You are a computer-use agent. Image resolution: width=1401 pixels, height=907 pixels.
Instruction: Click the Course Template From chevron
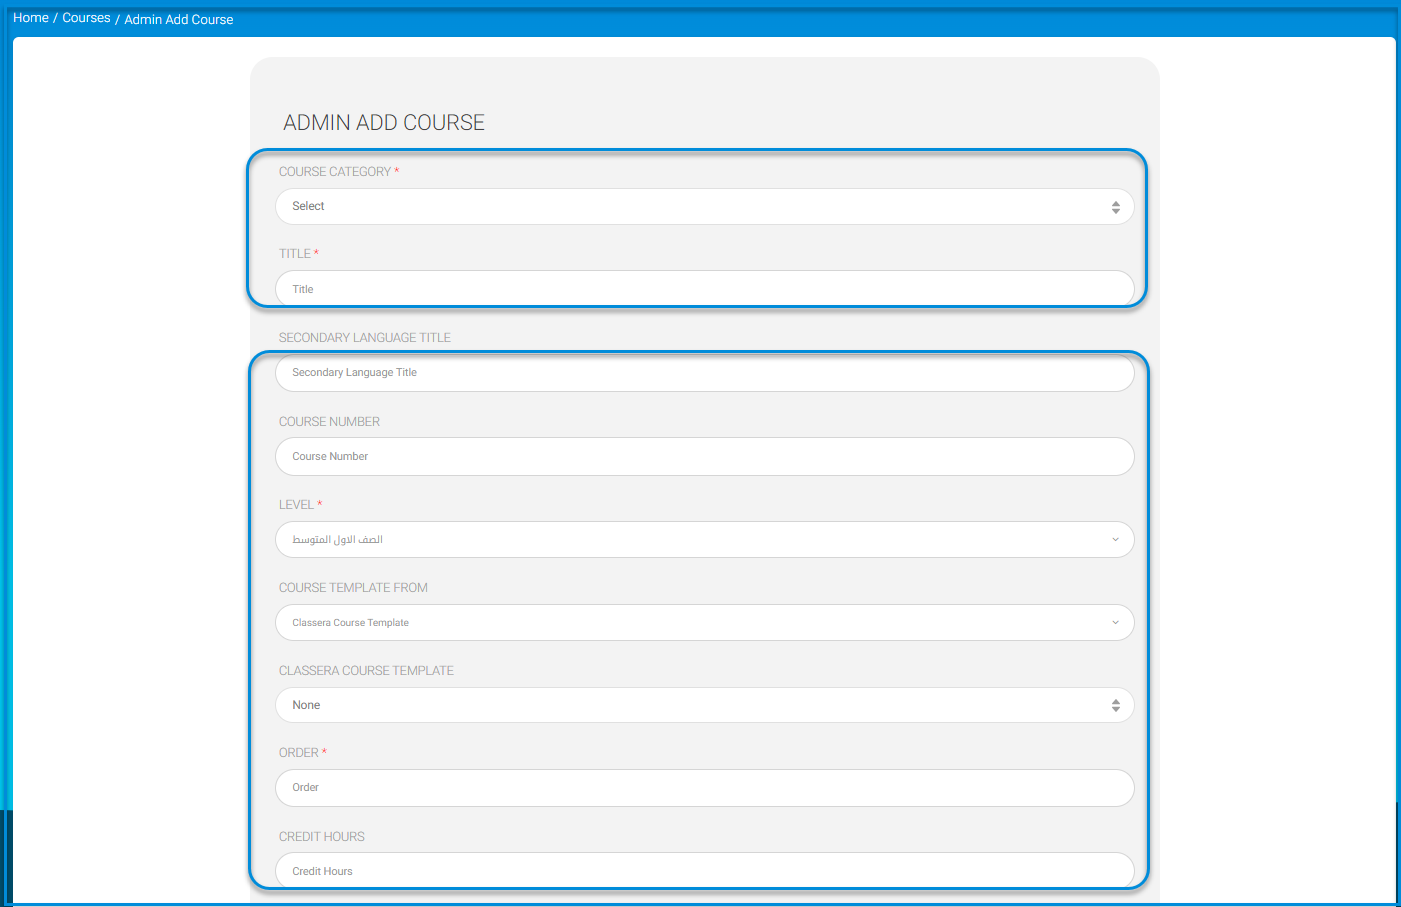(x=1116, y=623)
